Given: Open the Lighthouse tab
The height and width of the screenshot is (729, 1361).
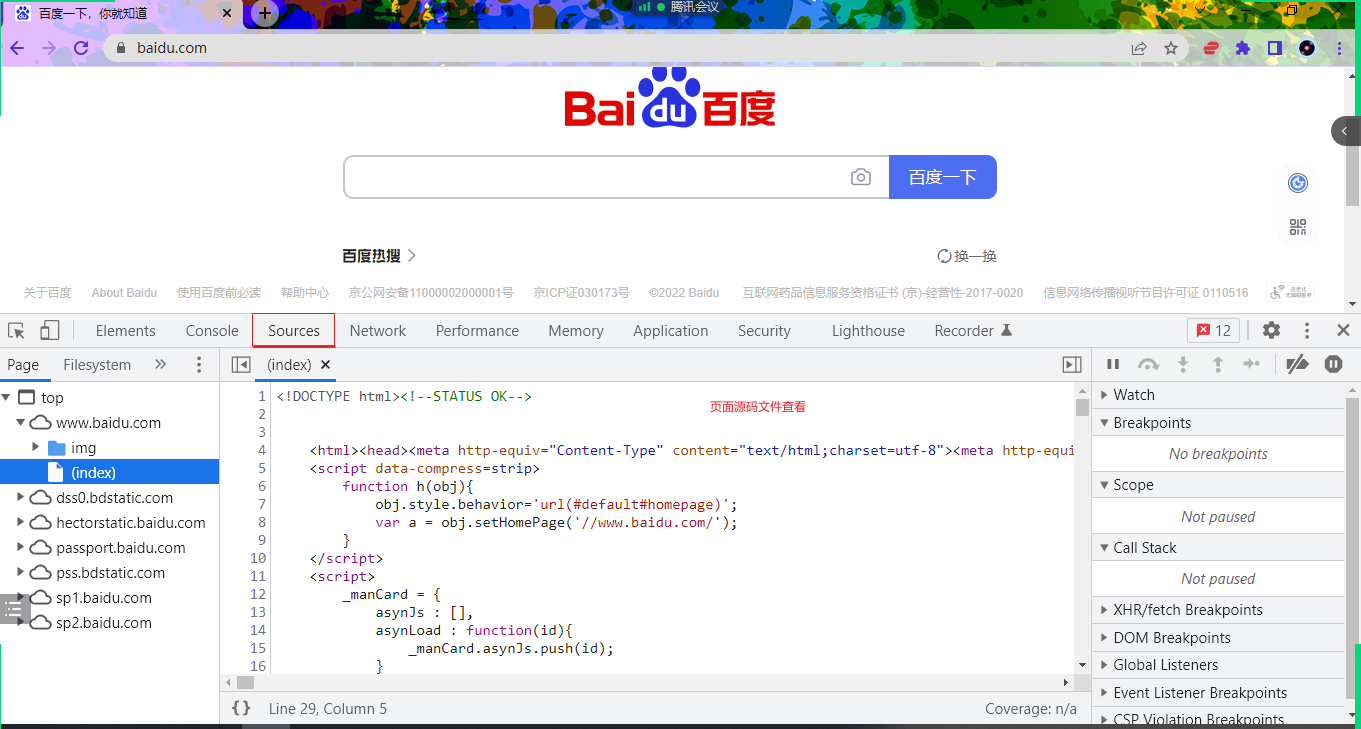Looking at the screenshot, I should 868,330.
